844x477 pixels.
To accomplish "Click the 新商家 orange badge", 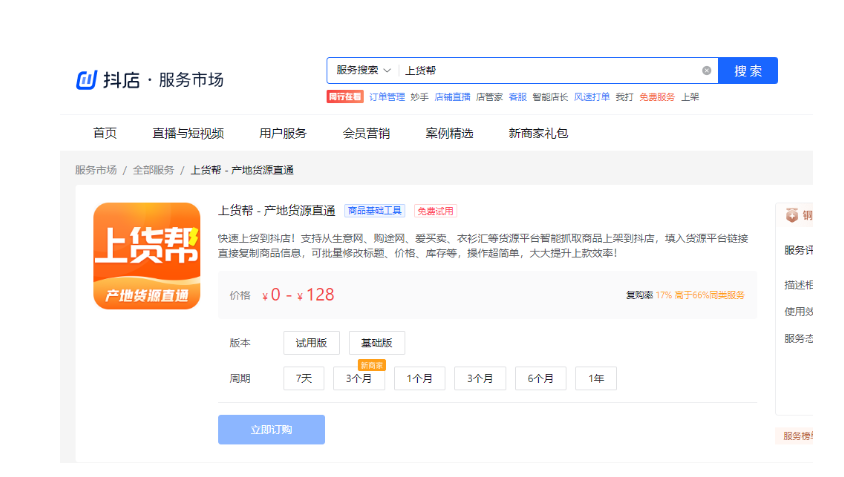I will [x=372, y=366].
